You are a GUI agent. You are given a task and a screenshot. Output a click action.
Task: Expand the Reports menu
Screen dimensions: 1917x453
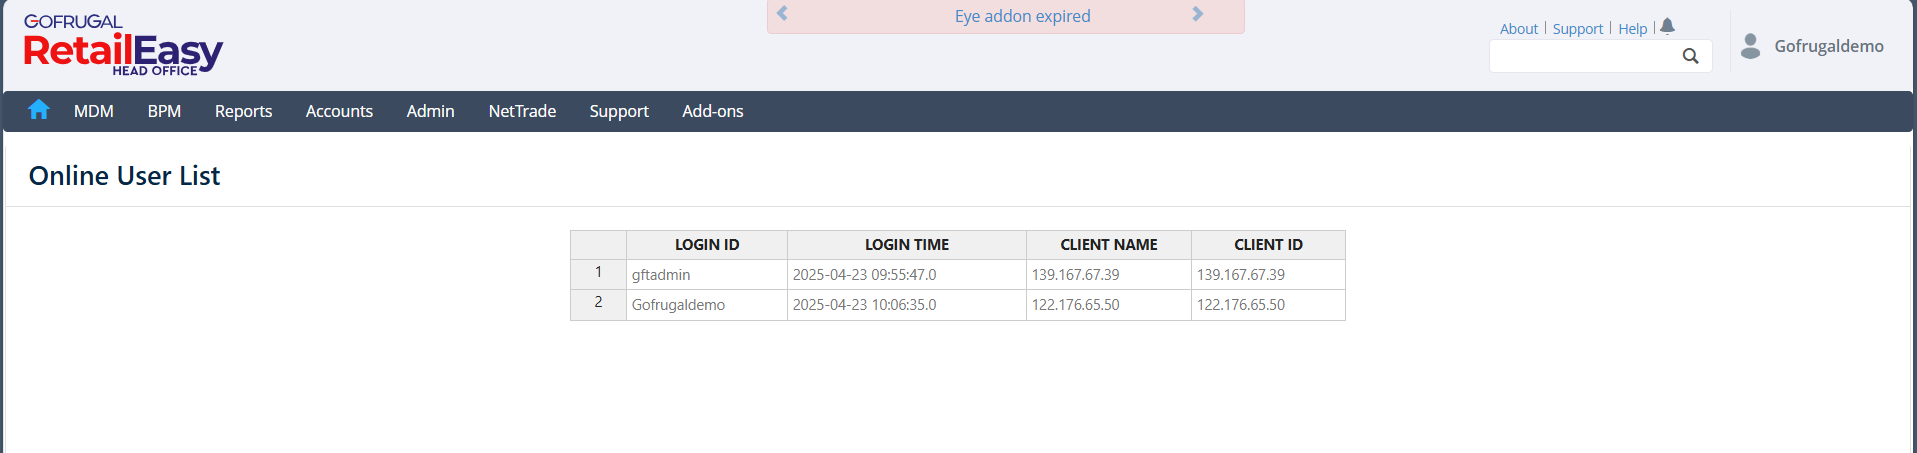coord(243,111)
